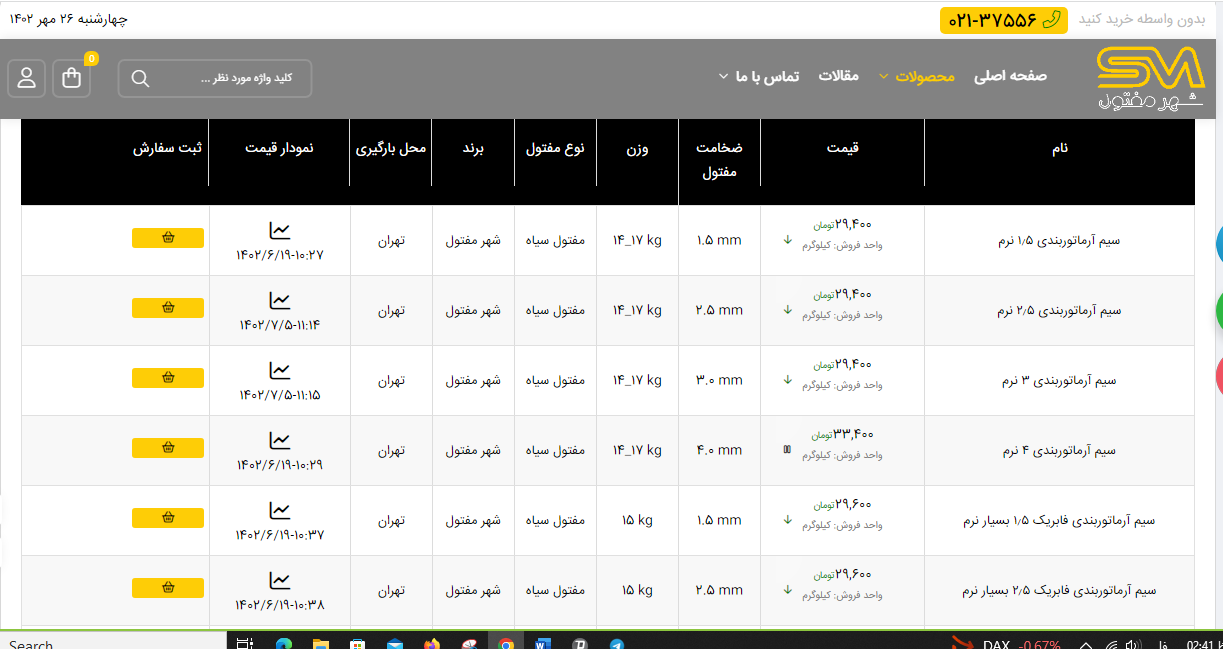Screen dimensions: 1223x649
Task: View price chart for فابریک ۲/۵ بسیار نرم
Action: tap(280, 581)
